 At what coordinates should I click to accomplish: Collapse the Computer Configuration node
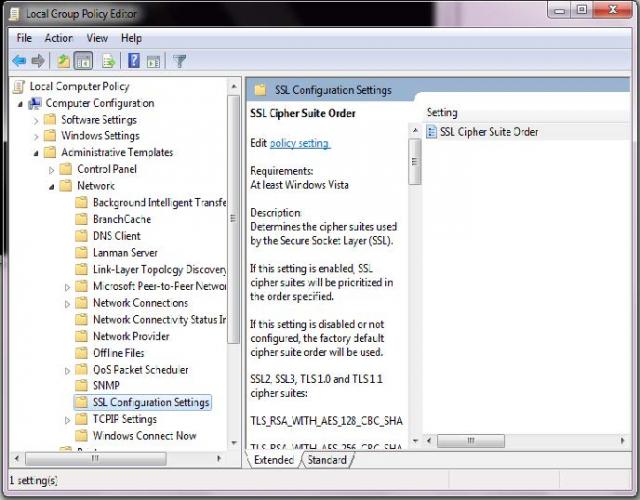(x=21, y=103)
